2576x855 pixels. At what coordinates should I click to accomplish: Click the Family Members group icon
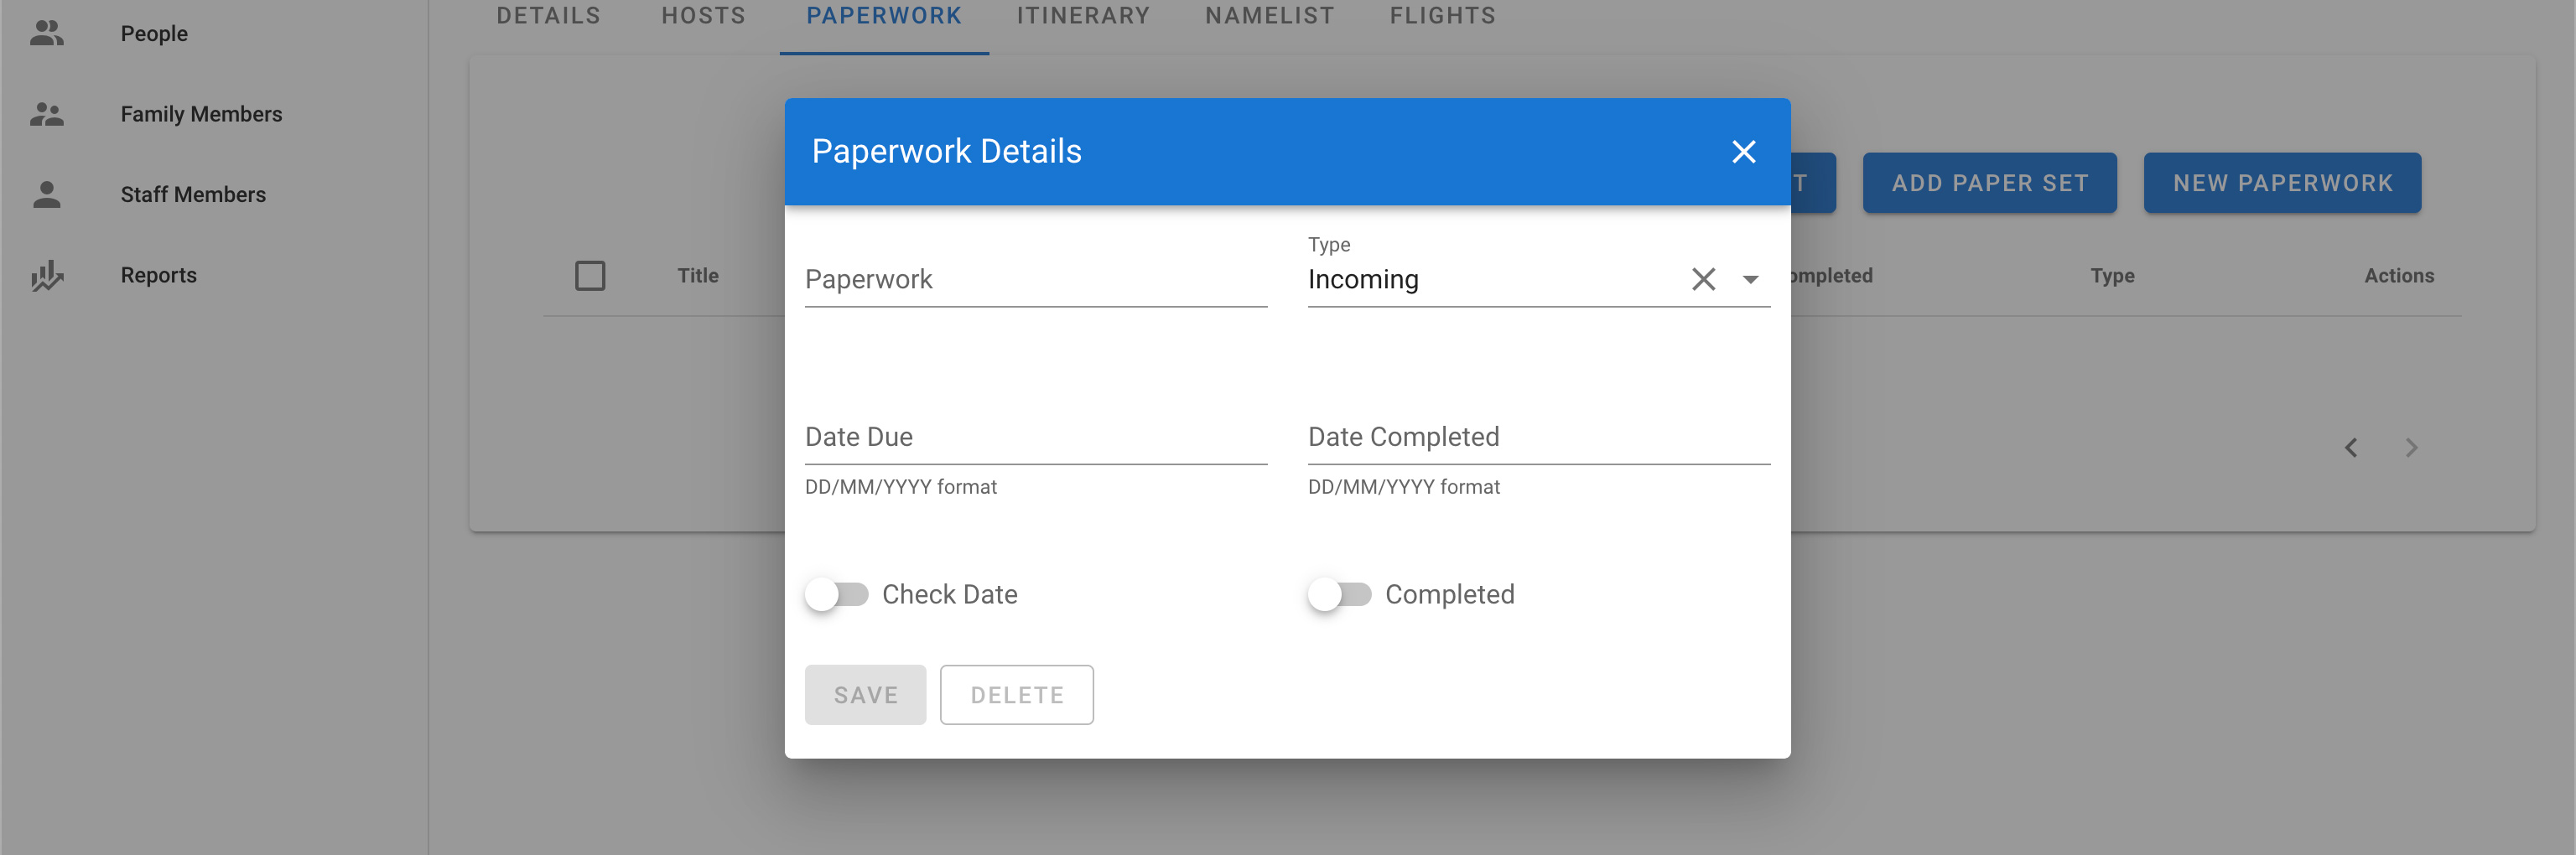tap(46, 114)
